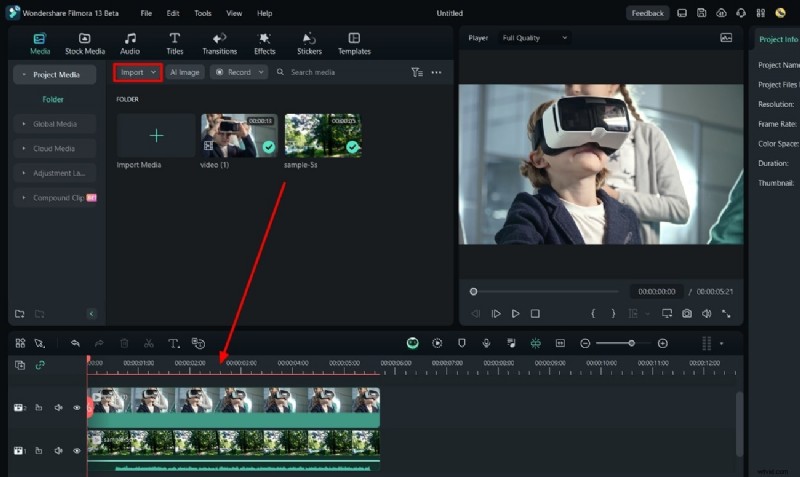Open the Media tab
The image size is (800, 477).
tap(40, 44)
